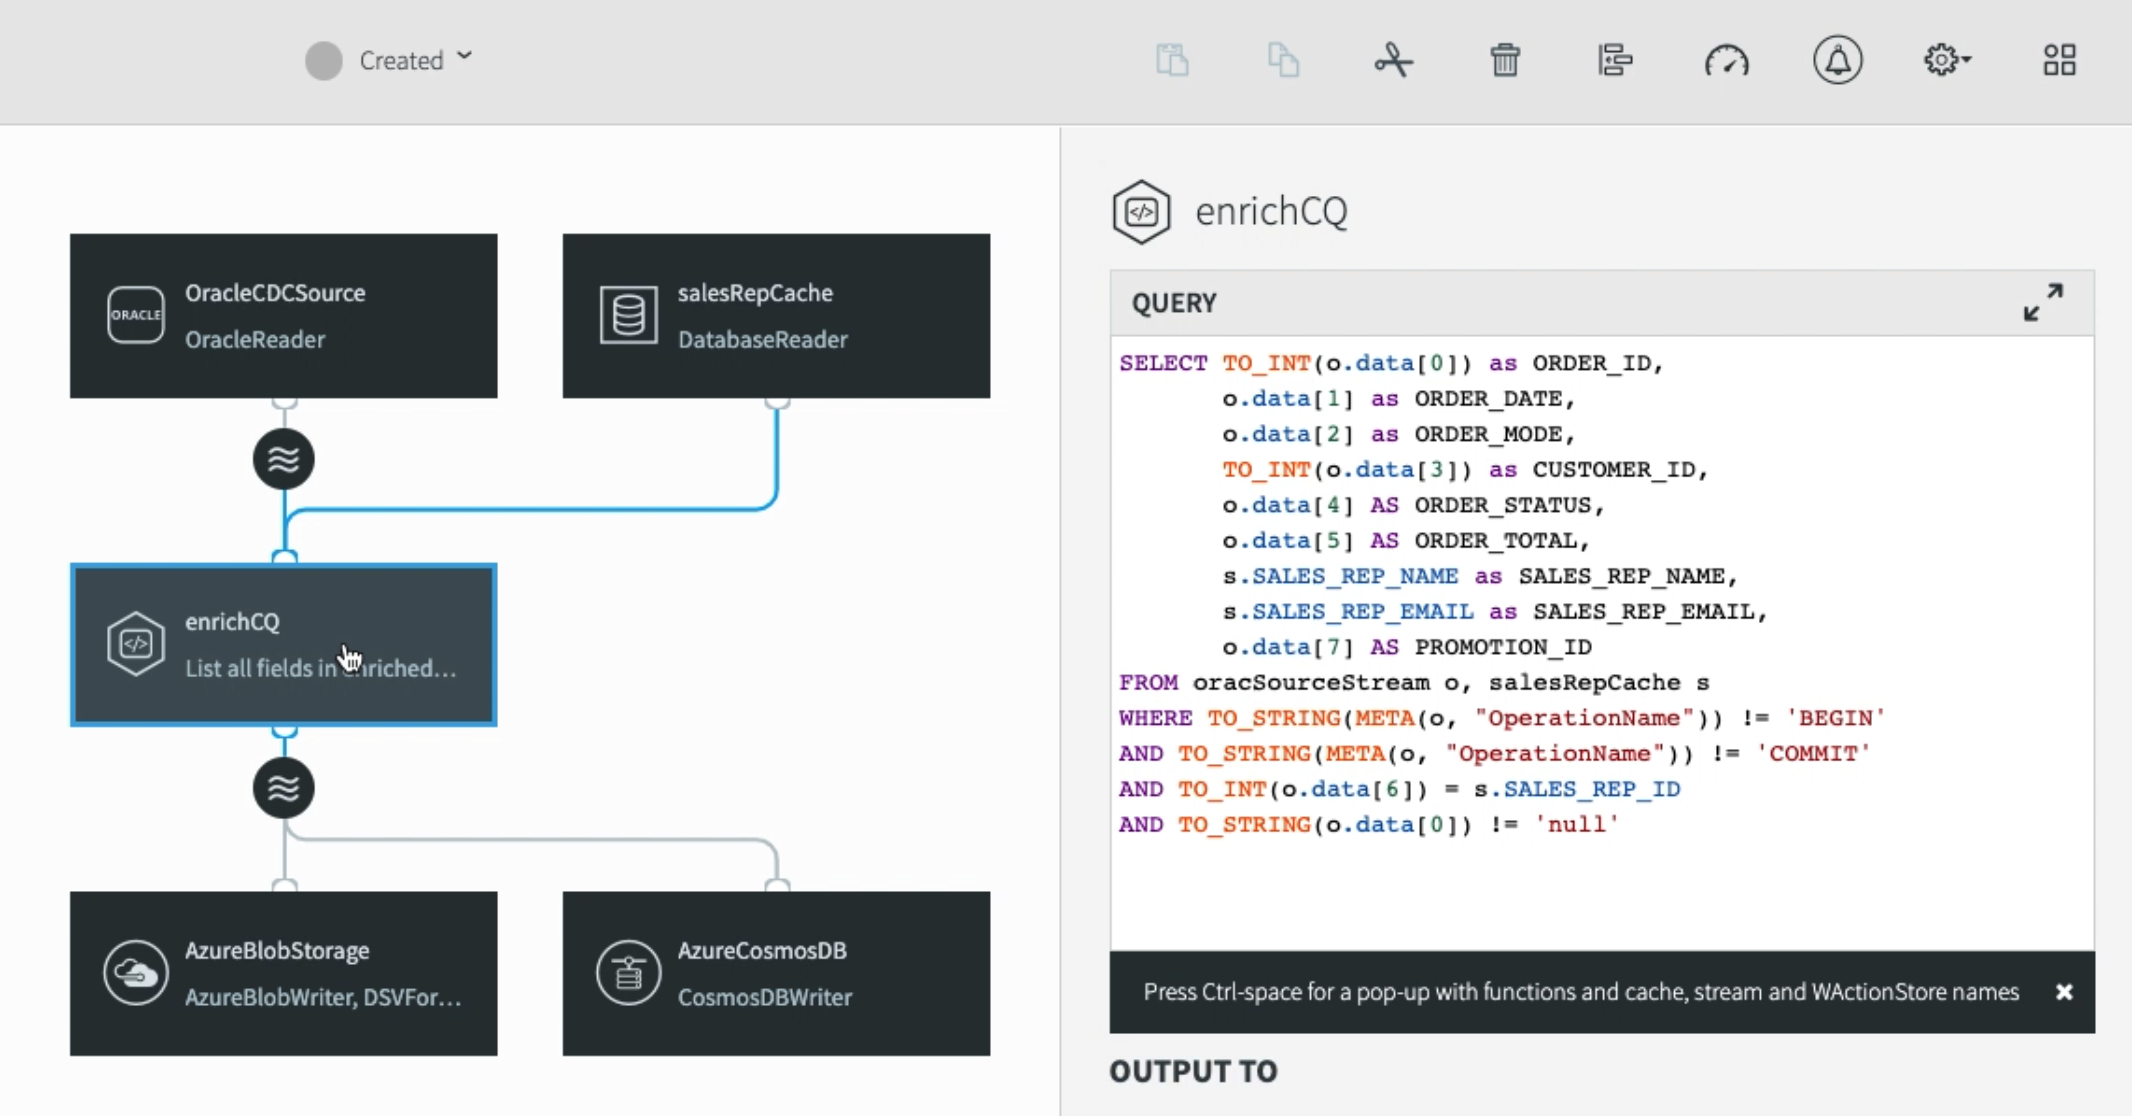Click the FROM oracSourceStream line
This screenshot has height=1116, width=2132.
[1414, 683]
